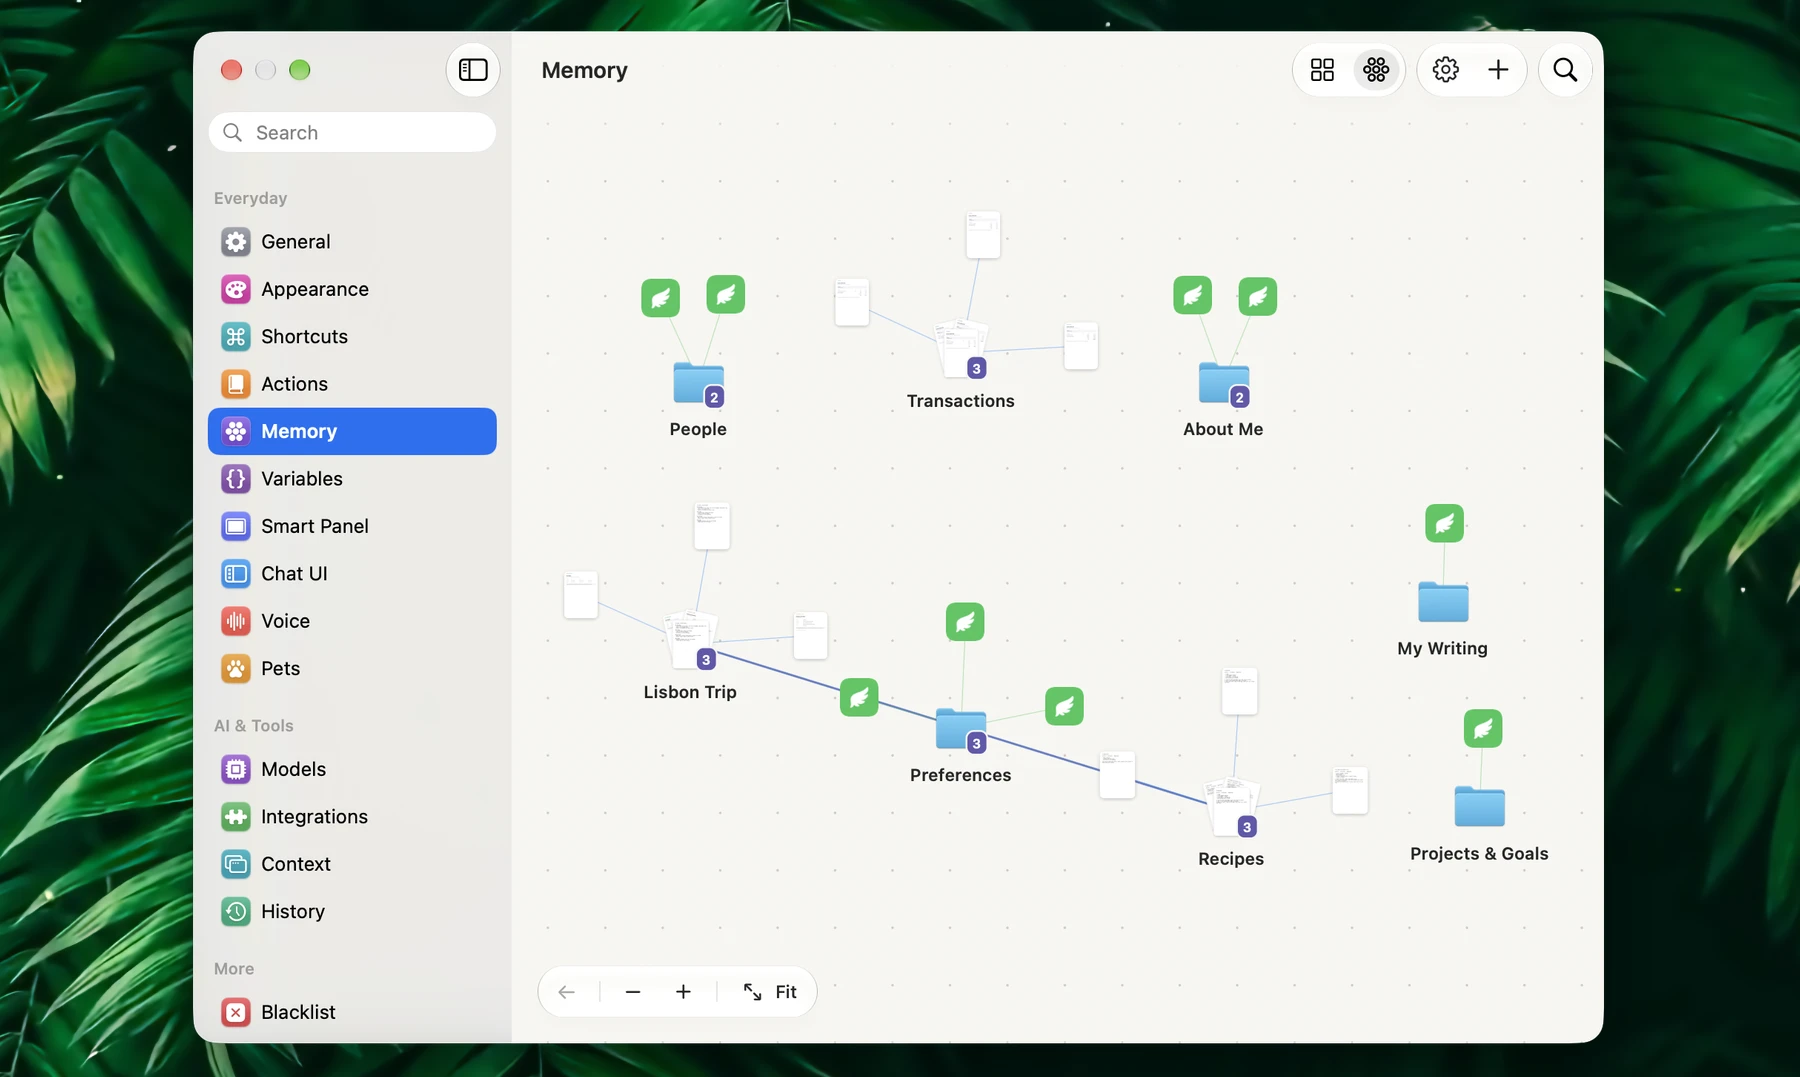The image size is (1800, 1077).
Task: Select the My Writing folder node
Action: click(1443, 601)
